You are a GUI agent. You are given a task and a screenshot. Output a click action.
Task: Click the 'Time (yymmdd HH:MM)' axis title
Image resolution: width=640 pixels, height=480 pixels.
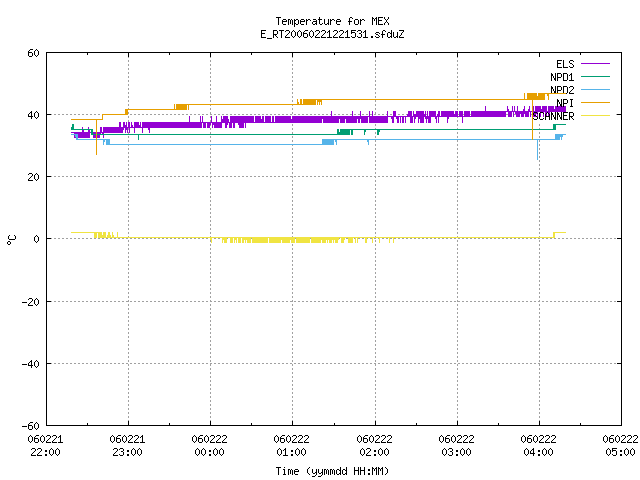click(x=332, y=471)
